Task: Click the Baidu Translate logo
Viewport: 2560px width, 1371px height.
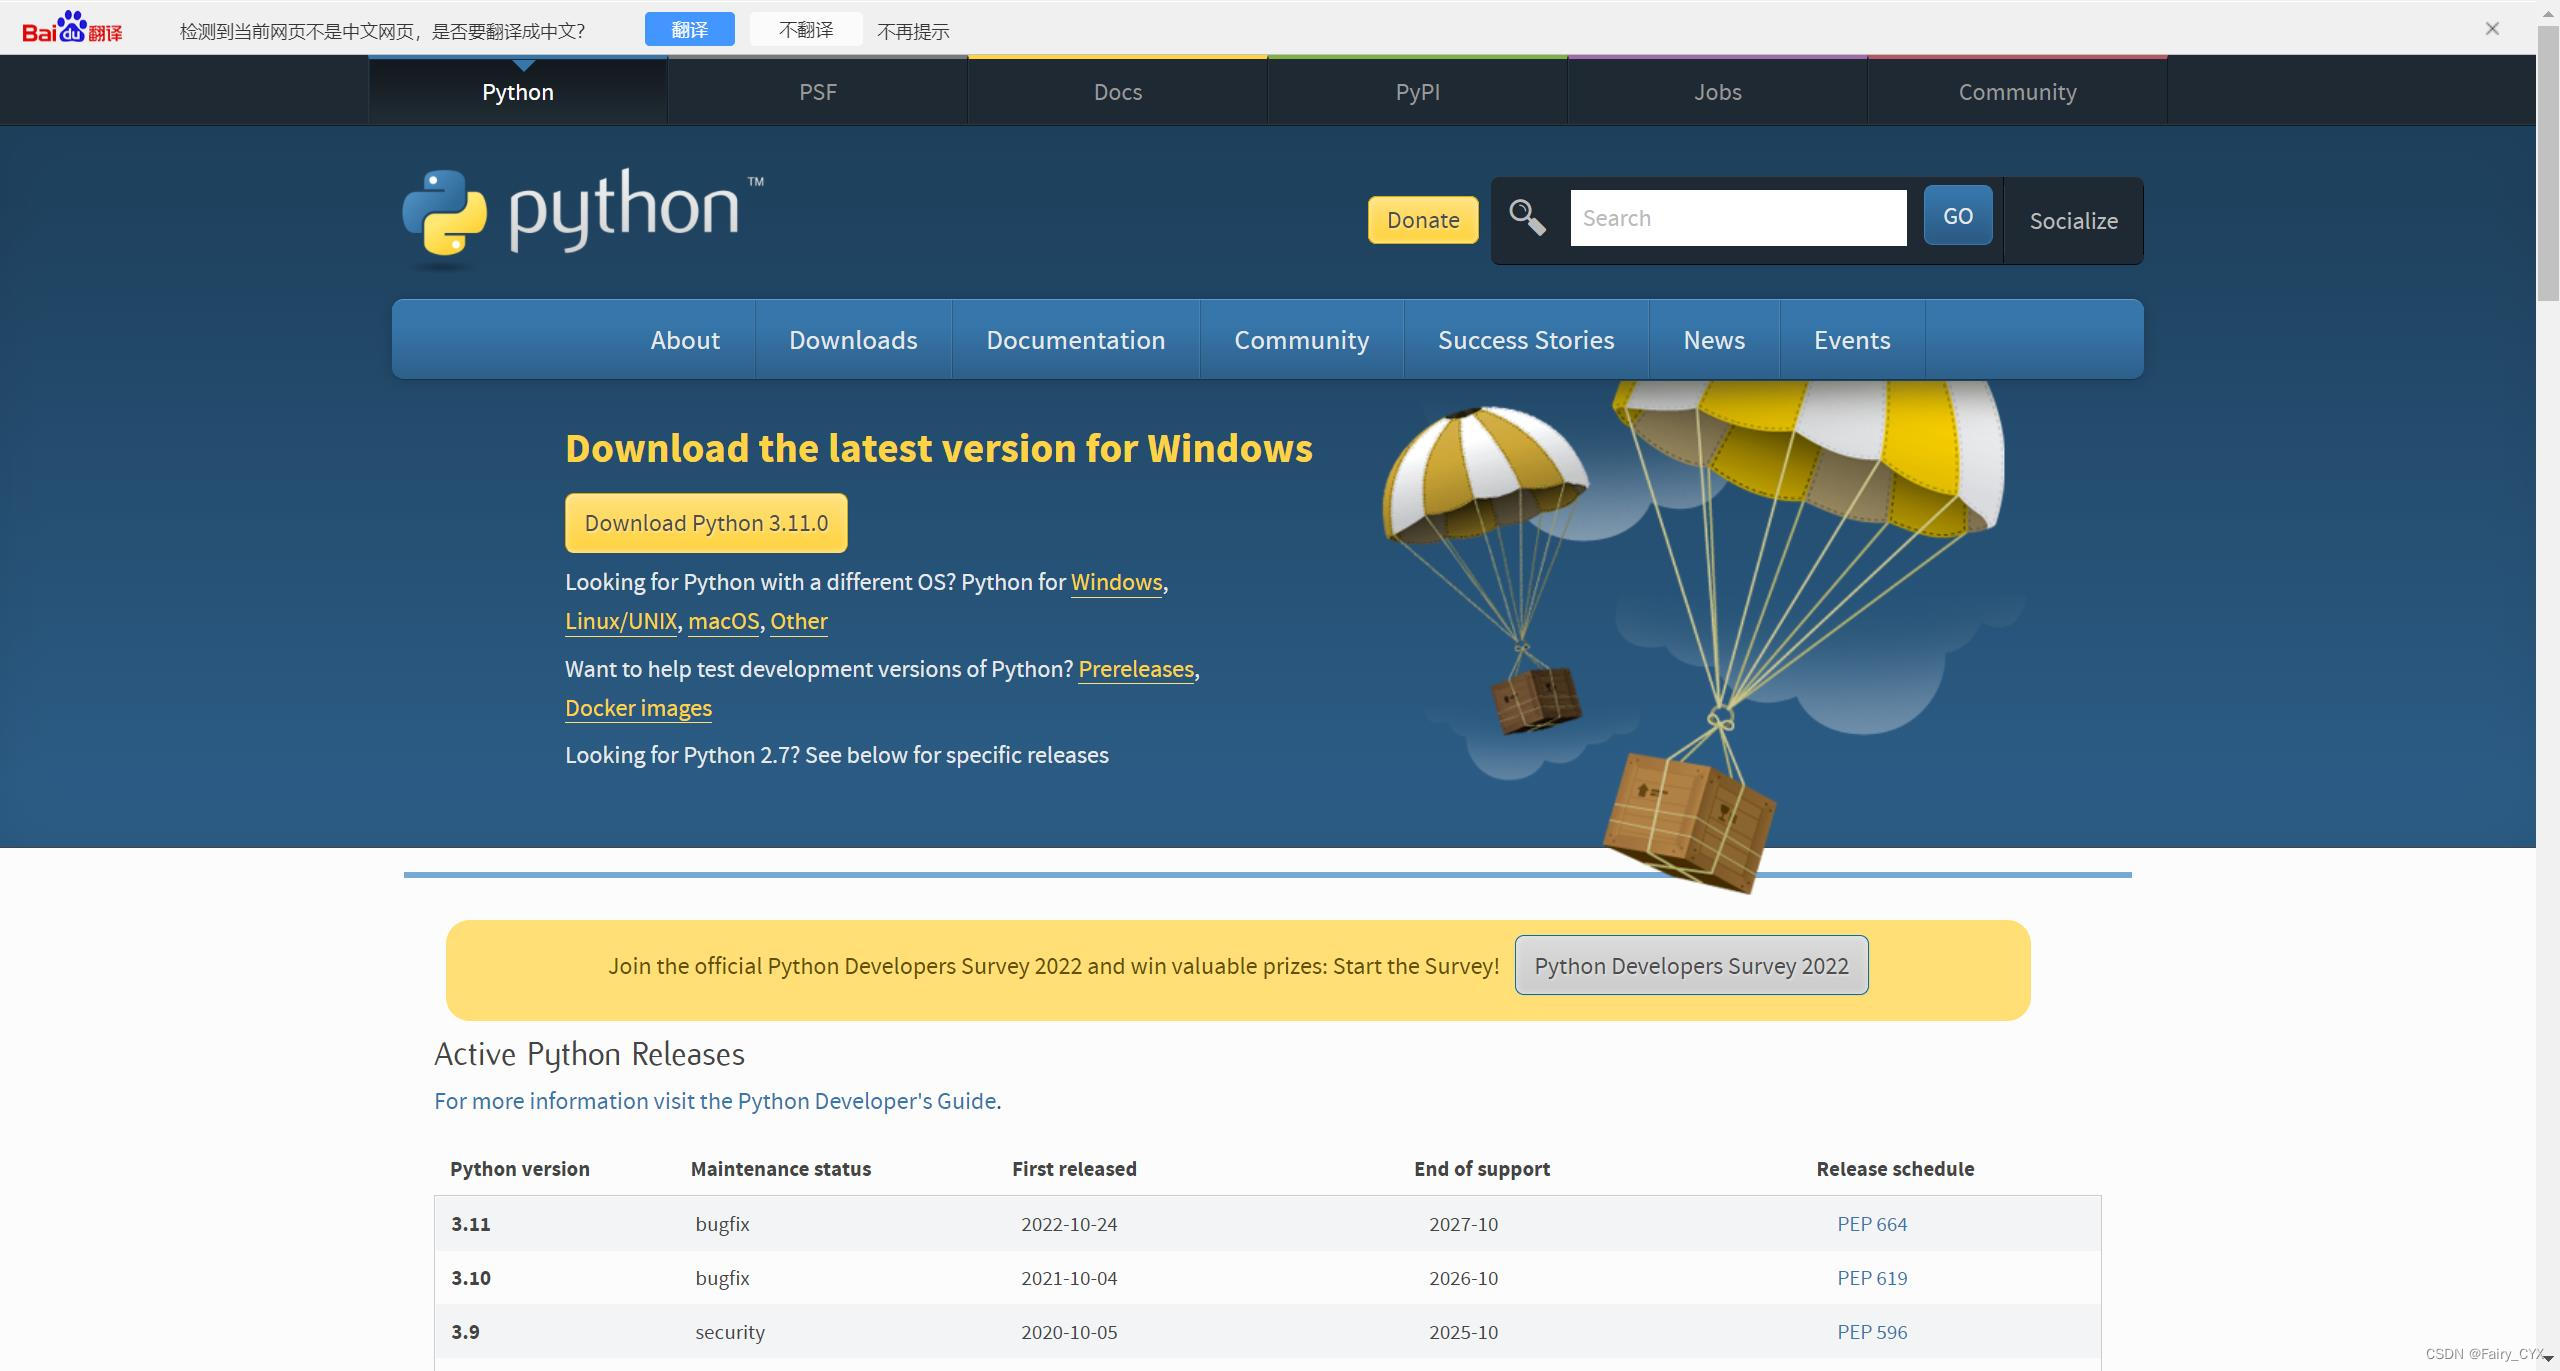Action: pyautogui.click(x=72, y=28)
